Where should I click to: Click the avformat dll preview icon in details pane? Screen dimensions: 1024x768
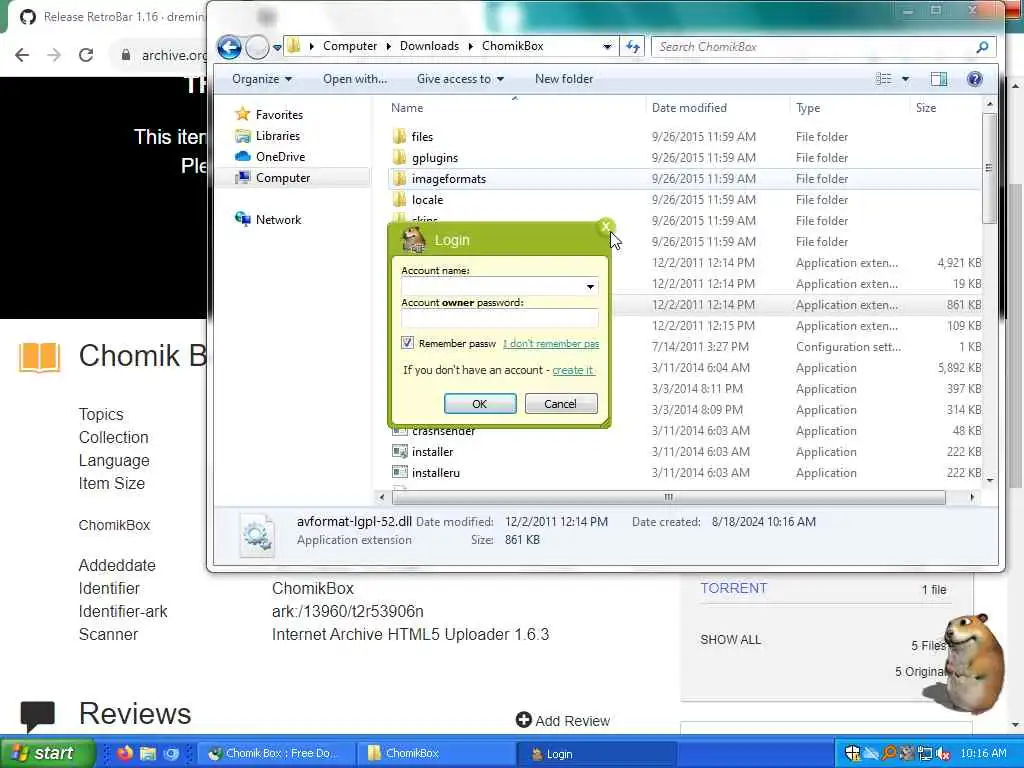pos(257,536)
